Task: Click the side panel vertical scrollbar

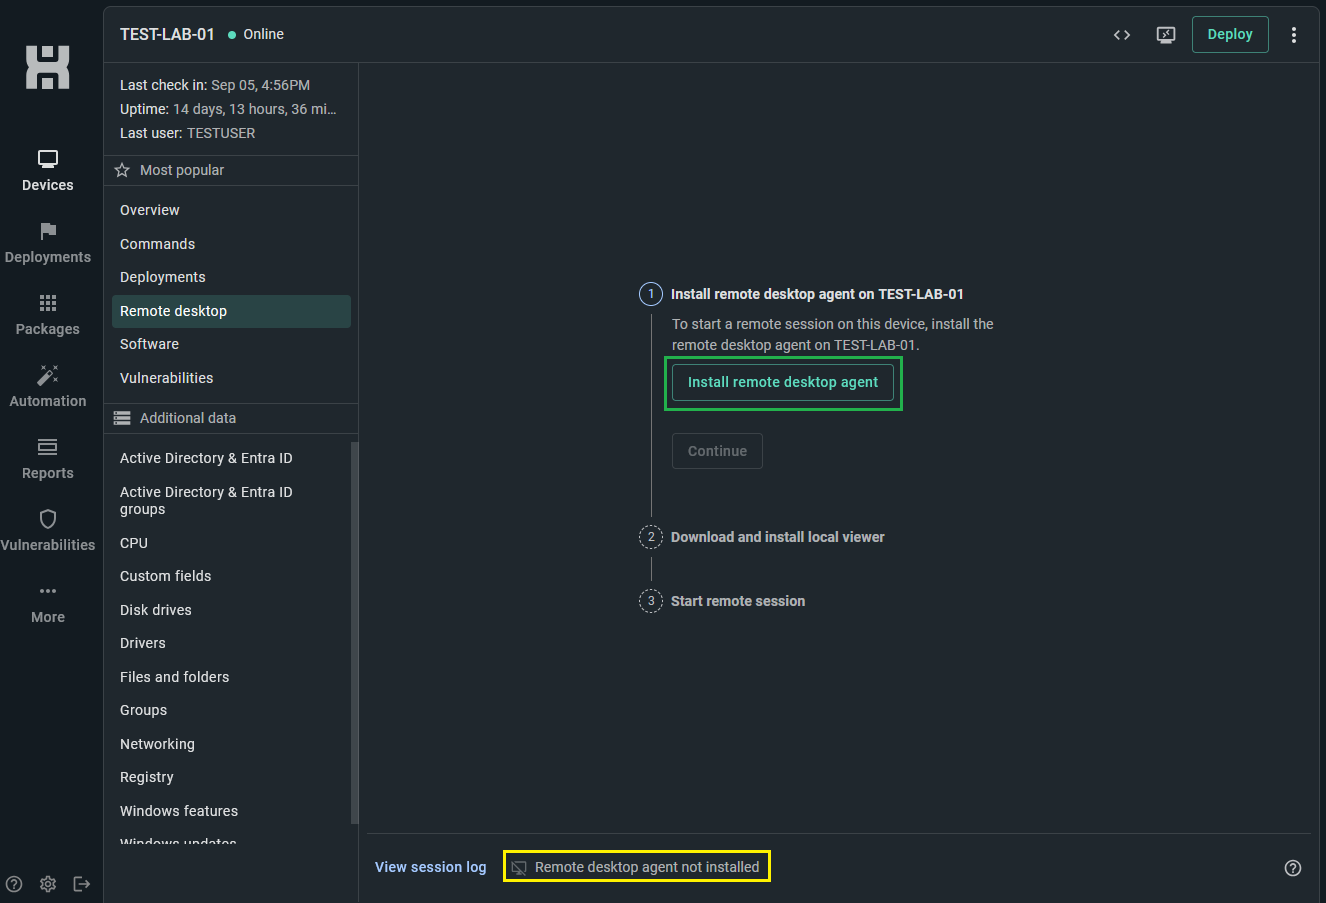Action: tap(354, 632)
